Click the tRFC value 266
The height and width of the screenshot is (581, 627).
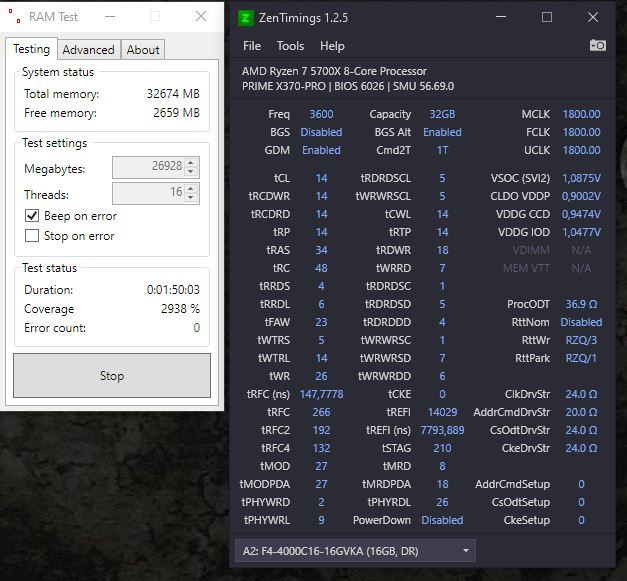(321, 412)
